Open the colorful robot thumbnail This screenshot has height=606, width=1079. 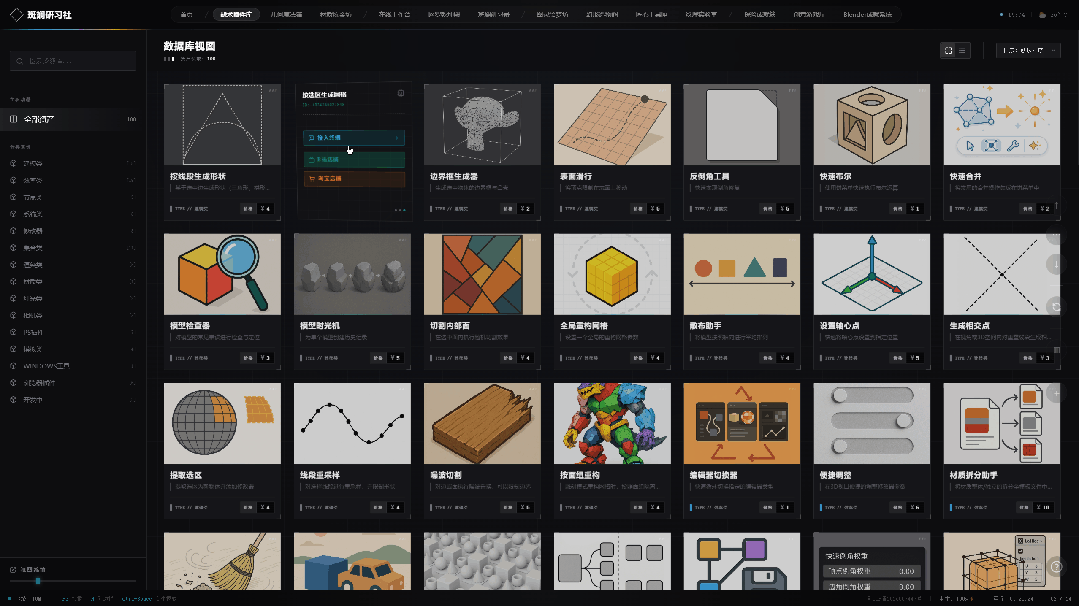612,423
